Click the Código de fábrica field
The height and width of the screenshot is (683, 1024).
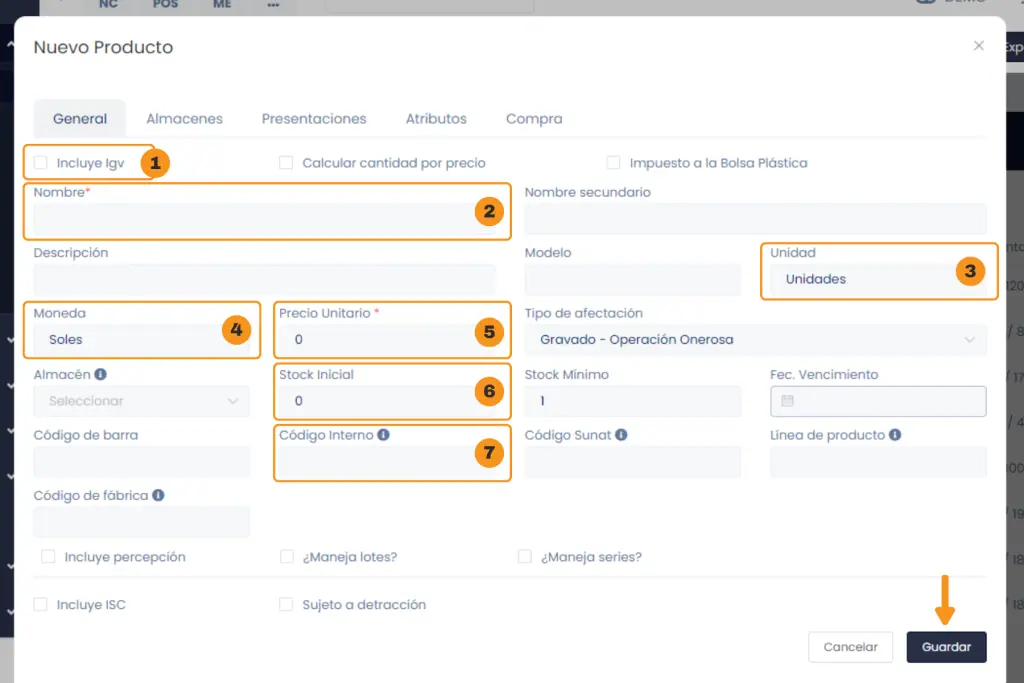coord(142,522)
